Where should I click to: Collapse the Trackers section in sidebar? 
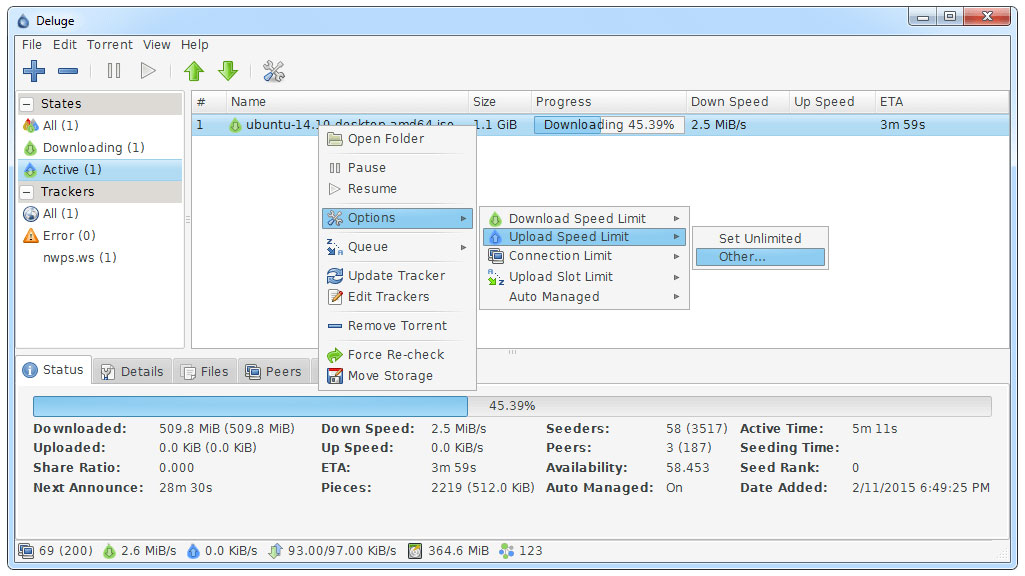click(x=27, y=192)
